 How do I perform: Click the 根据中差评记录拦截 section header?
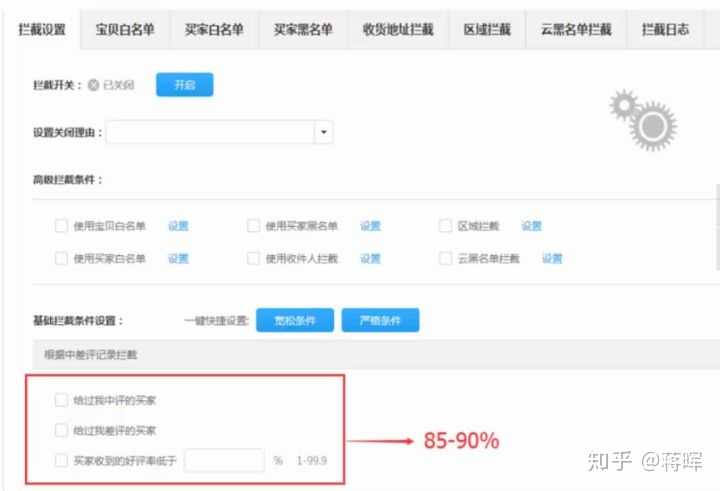coord(376,355)
